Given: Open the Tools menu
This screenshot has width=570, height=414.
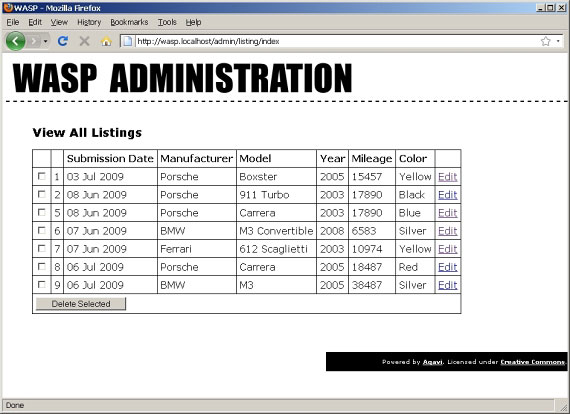Looking at the screenshot, I should point(167,22).
